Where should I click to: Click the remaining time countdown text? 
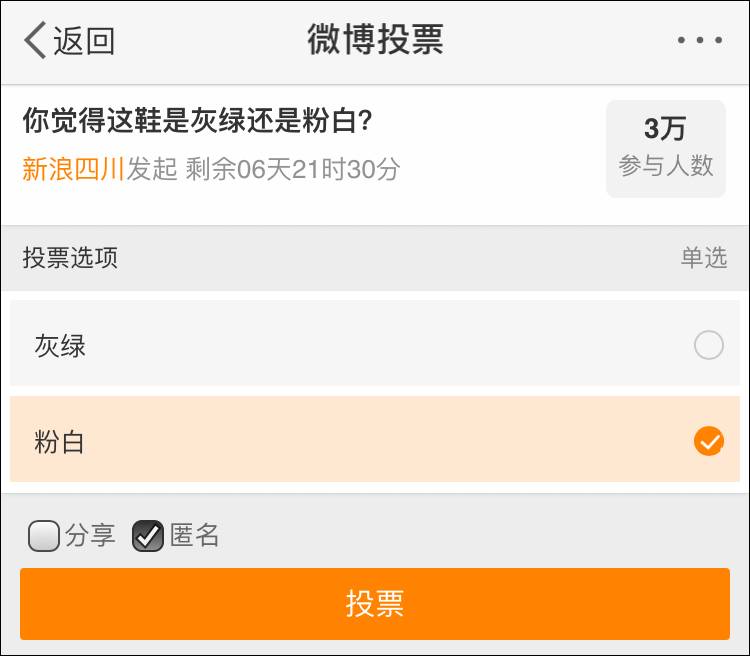292,169
